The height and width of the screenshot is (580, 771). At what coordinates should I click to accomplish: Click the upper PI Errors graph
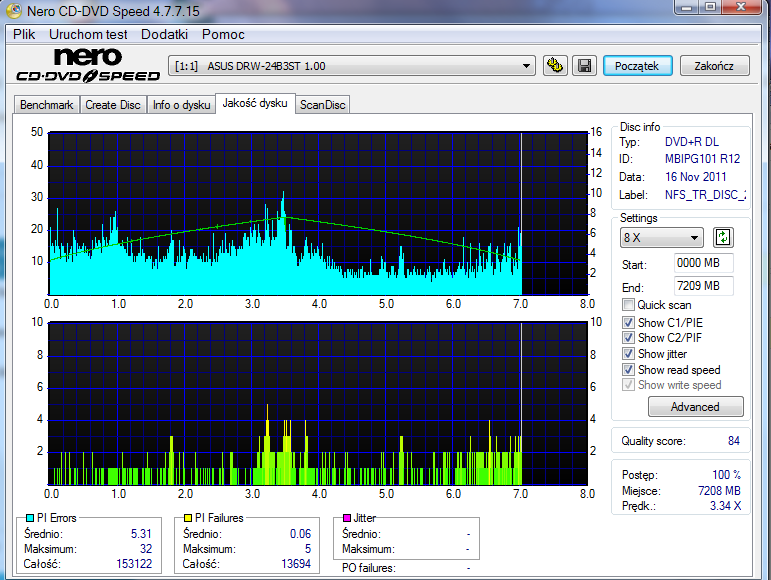coord(318,213)
